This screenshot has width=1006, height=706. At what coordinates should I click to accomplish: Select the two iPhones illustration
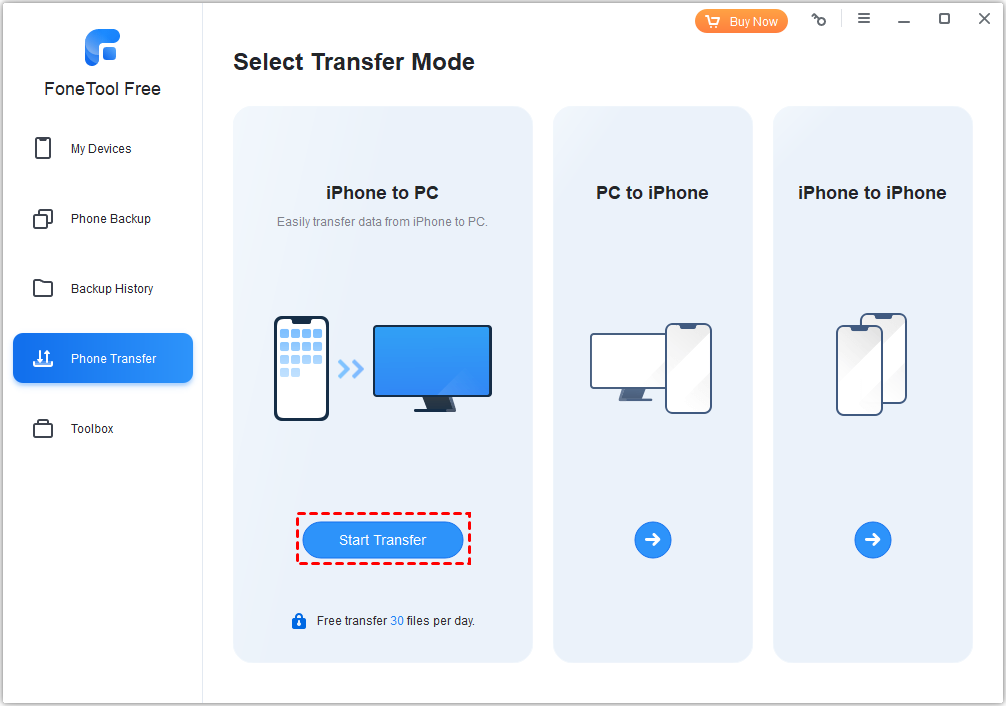coord(871,364)
